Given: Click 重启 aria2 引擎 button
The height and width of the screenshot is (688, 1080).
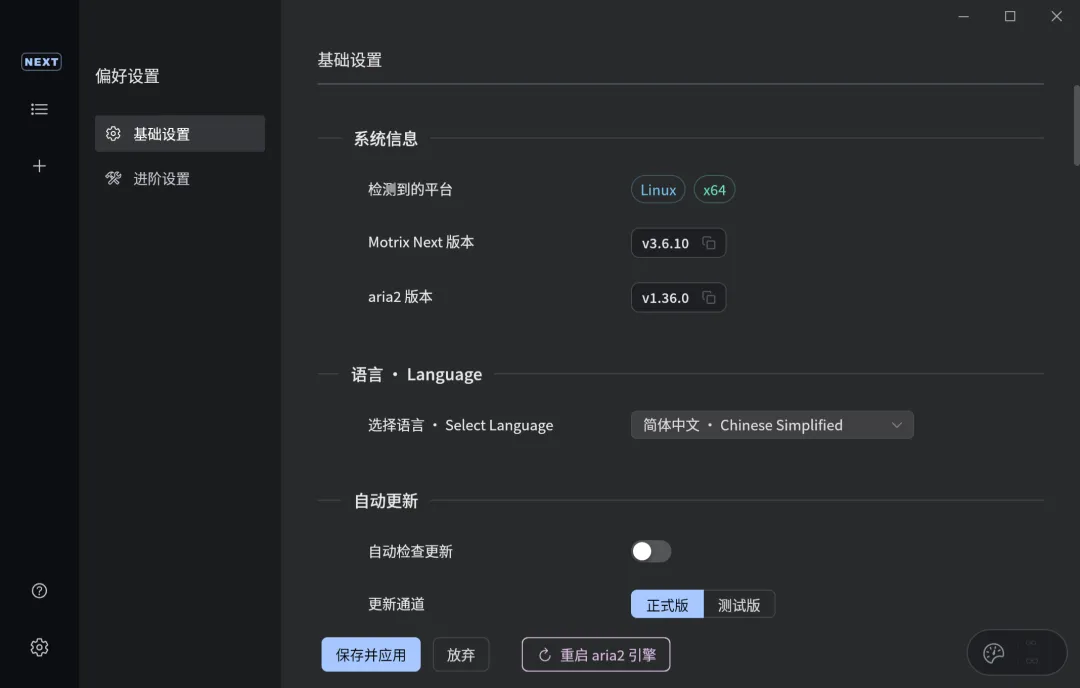Looking at the screenshot, I should [596, 654].
